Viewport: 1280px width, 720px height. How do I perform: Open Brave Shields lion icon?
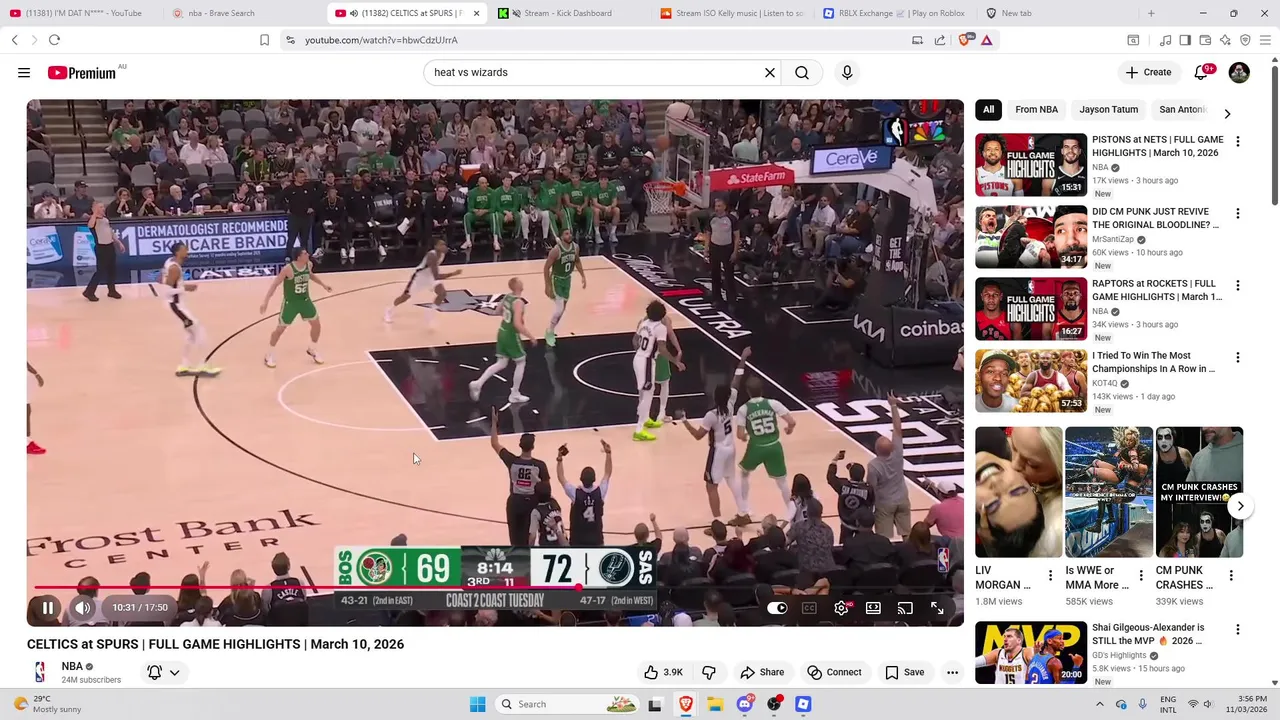pos(964,40)
